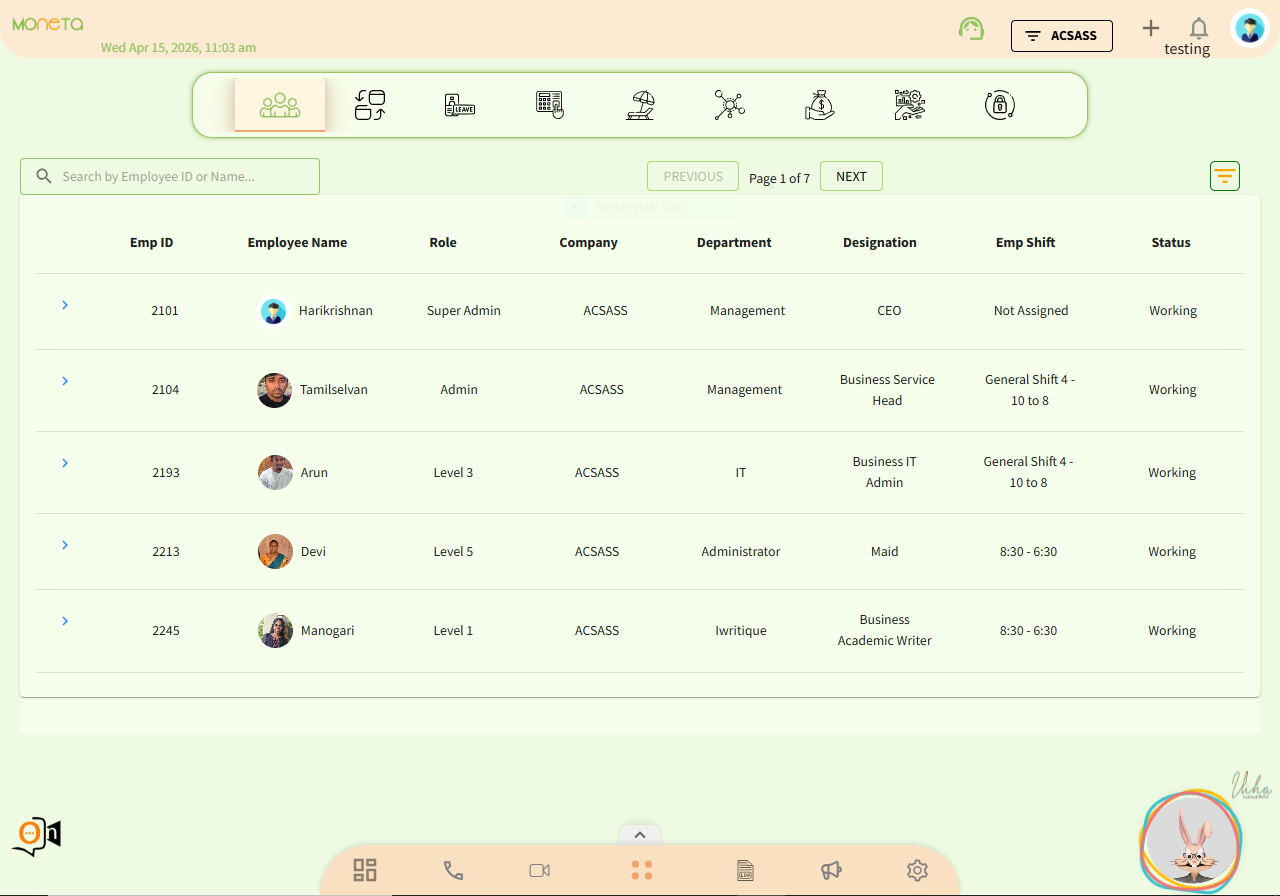Click the Status column header
The image size is (1280, 896).
(x=1171, y=242)
